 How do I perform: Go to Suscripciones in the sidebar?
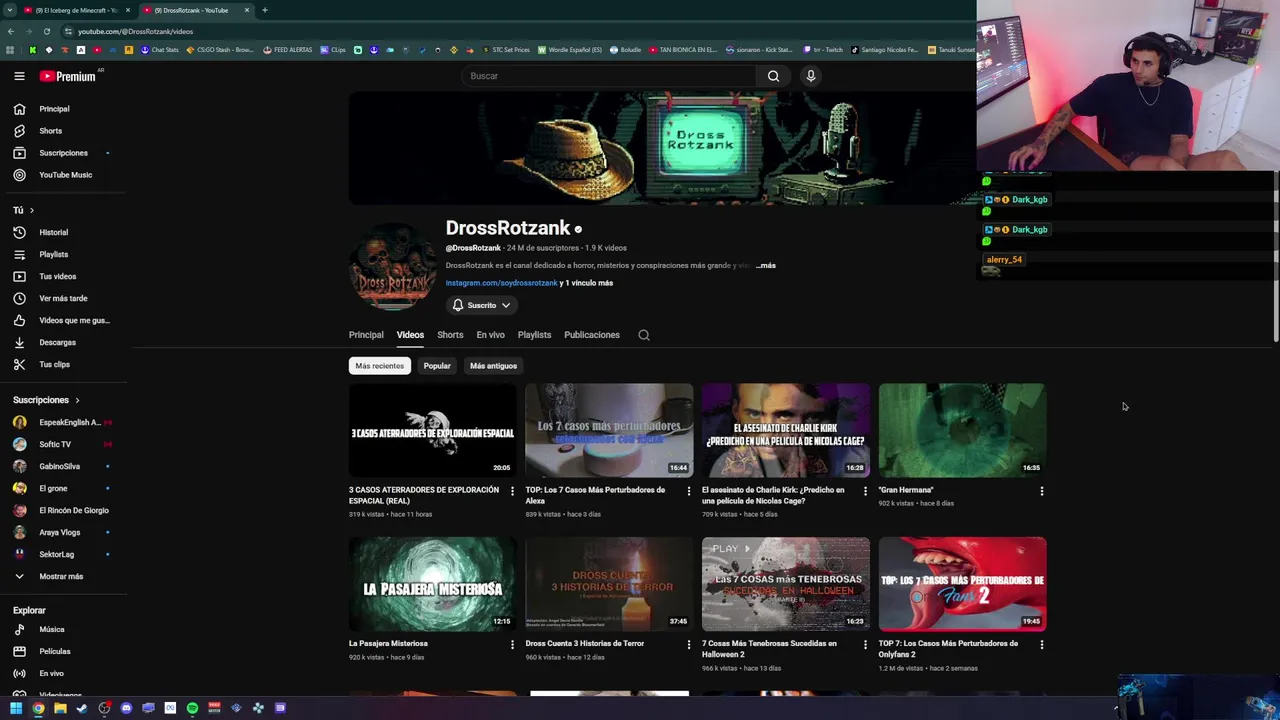63,153
